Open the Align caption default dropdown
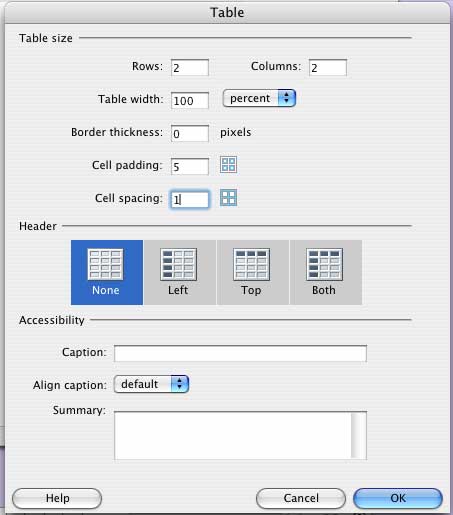The height and width of the screenshot is (515, 453). (x=151, y=384)
